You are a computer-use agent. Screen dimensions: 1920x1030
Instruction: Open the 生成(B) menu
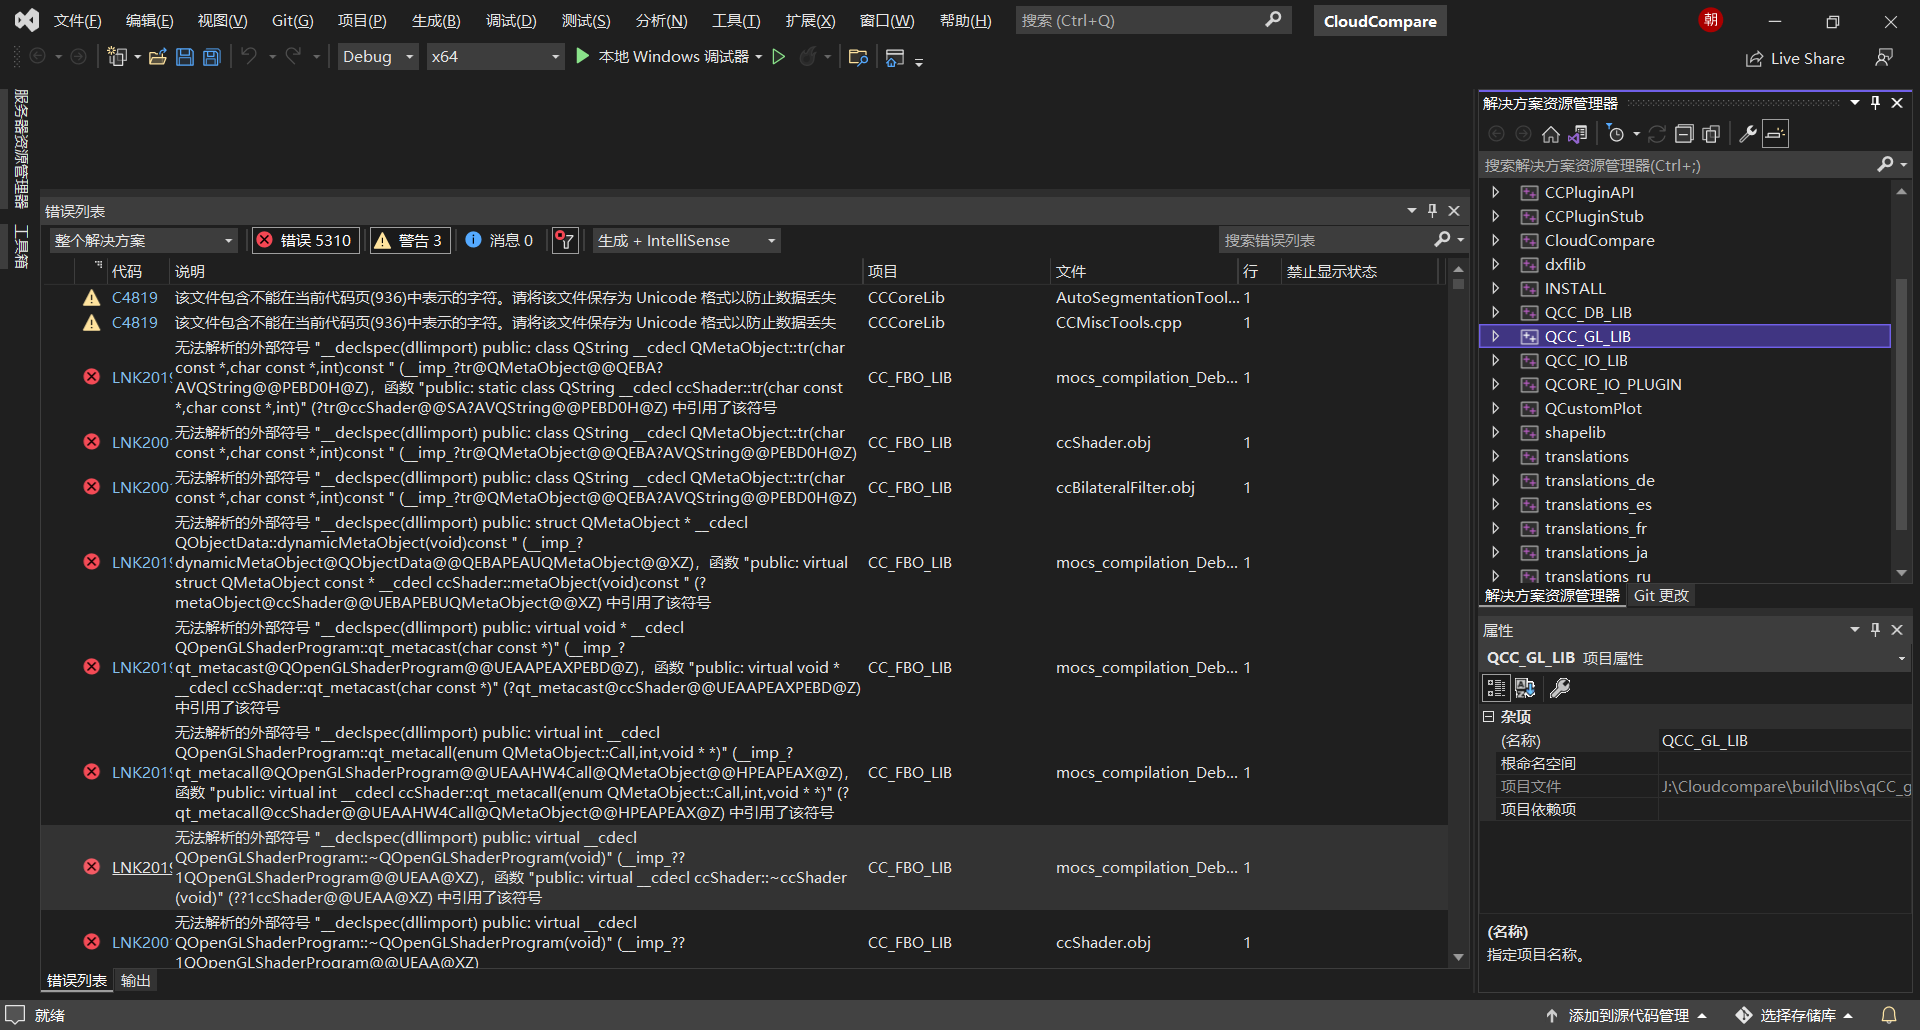[436, 20]
